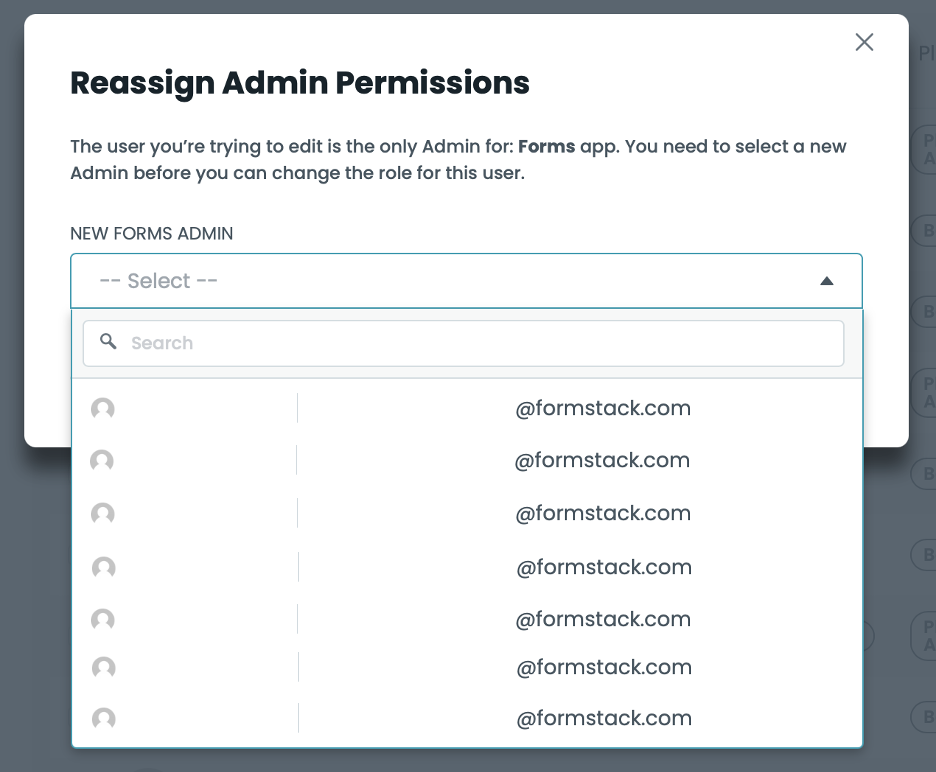The width and height of the screenshot is (936, 772).
Task: Click the magnifying glass search icon
Action: pos(108,342)
